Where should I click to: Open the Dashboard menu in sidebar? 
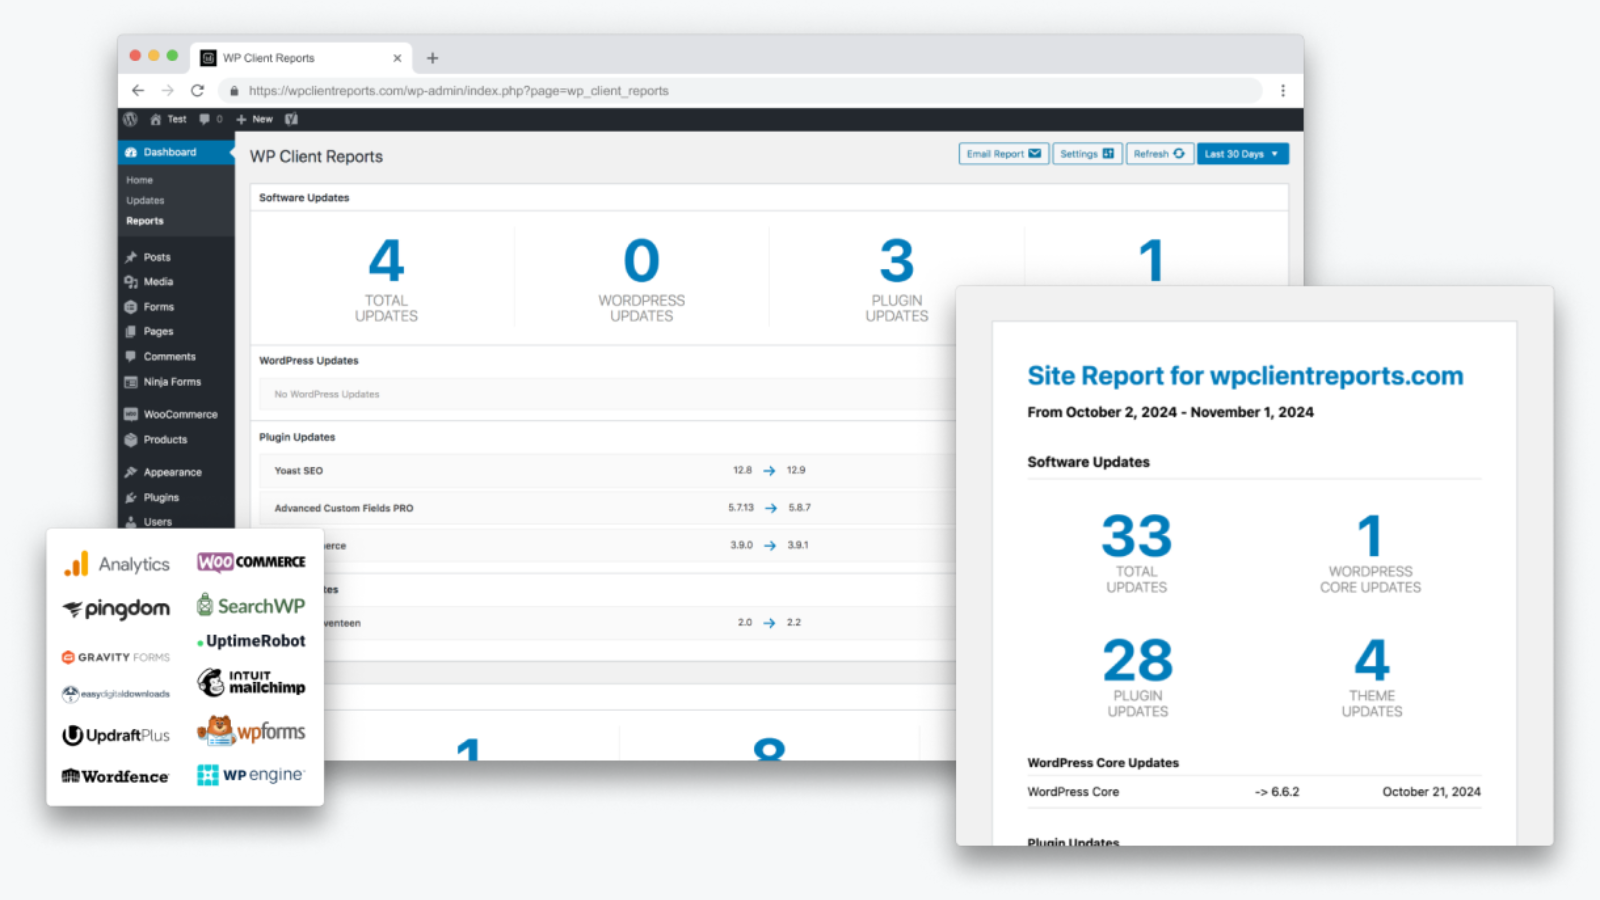point(176,152)
